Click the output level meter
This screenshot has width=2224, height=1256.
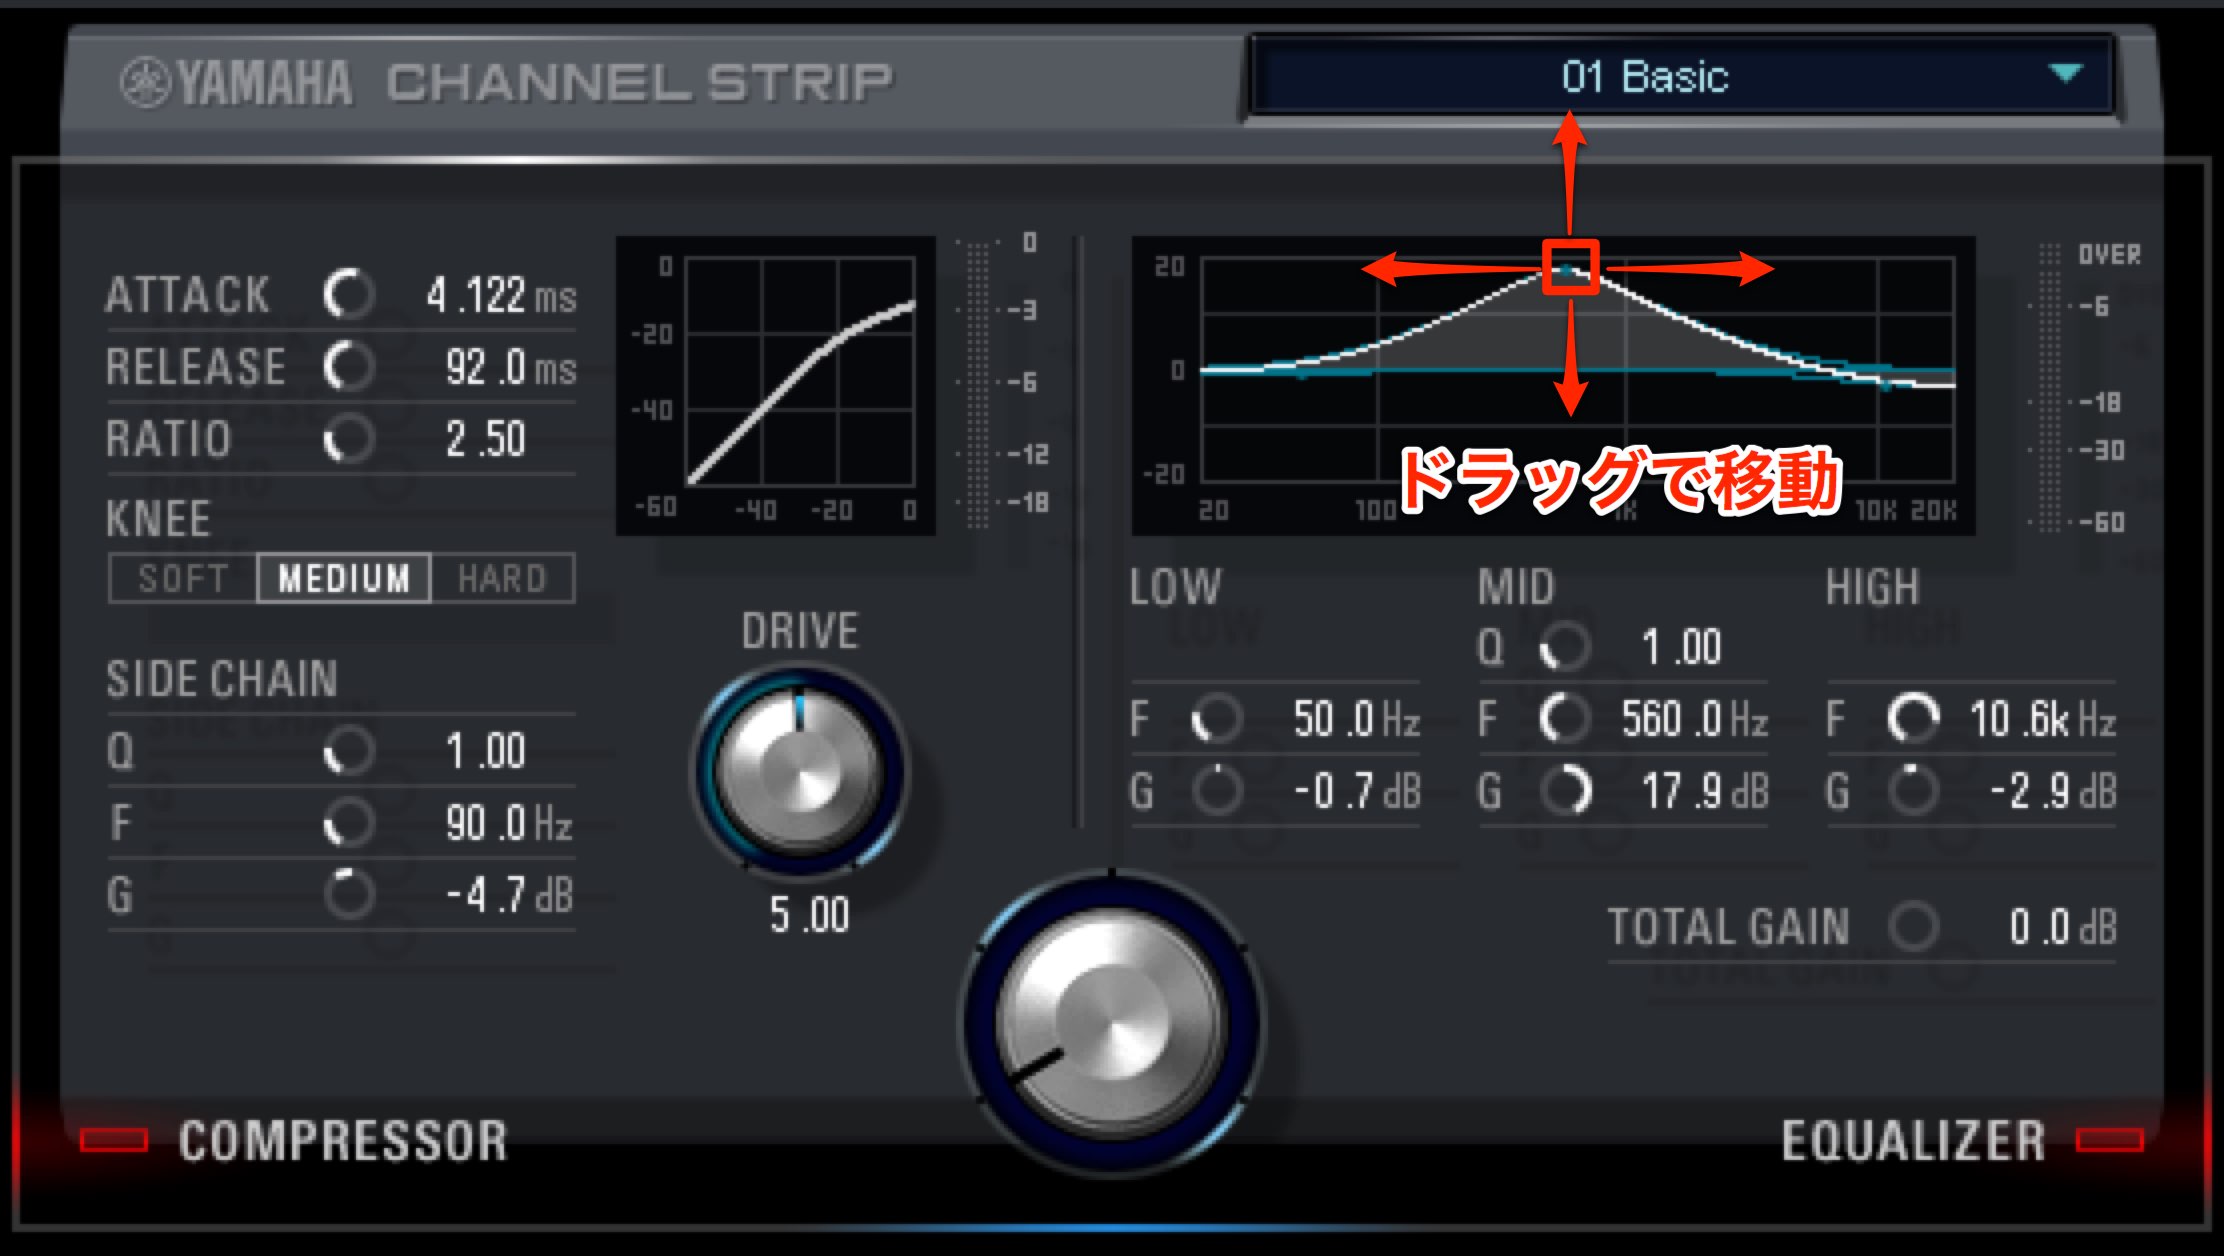(x=2049, y=387)
